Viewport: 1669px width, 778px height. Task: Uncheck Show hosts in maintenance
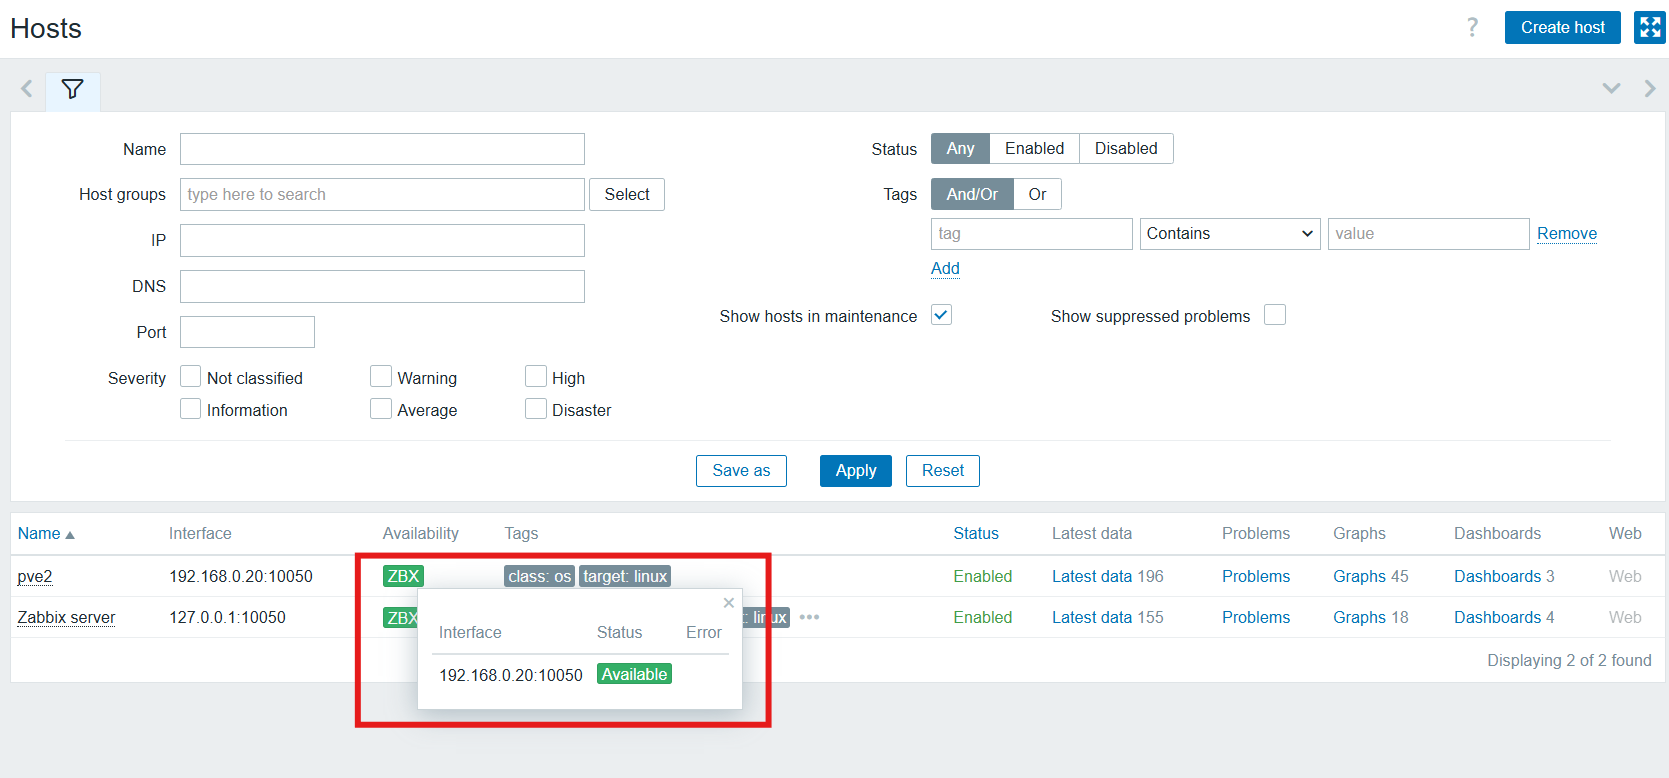(x=941, y=315)
